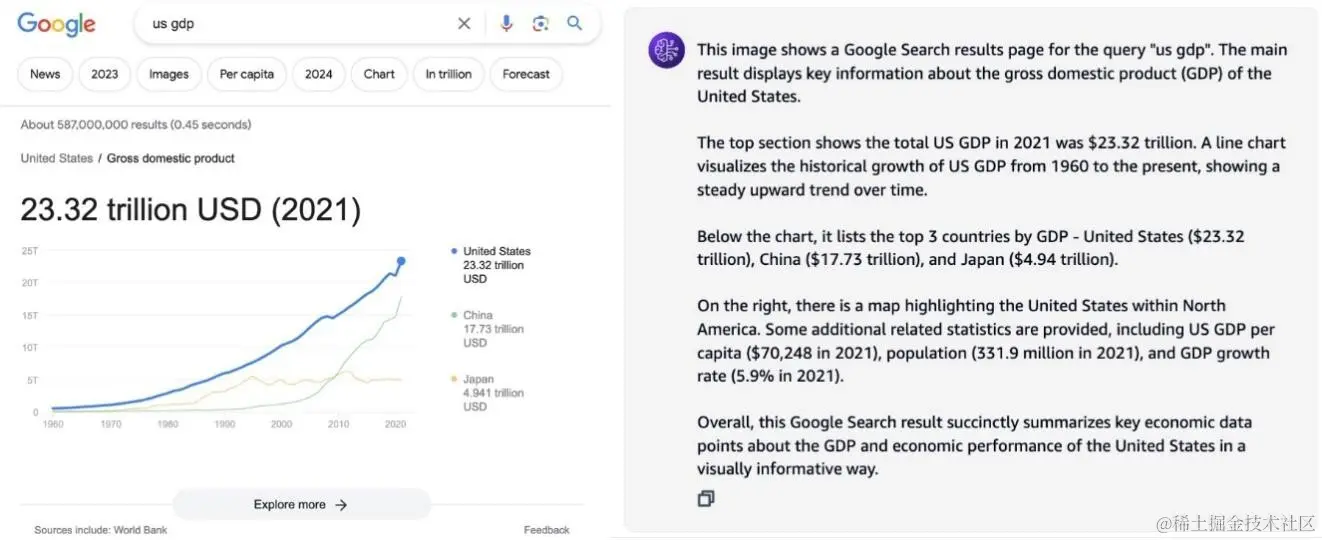This screenshot has width=1322, height=540.
Task: Click the United States legend entry
Action: [491, 265]
